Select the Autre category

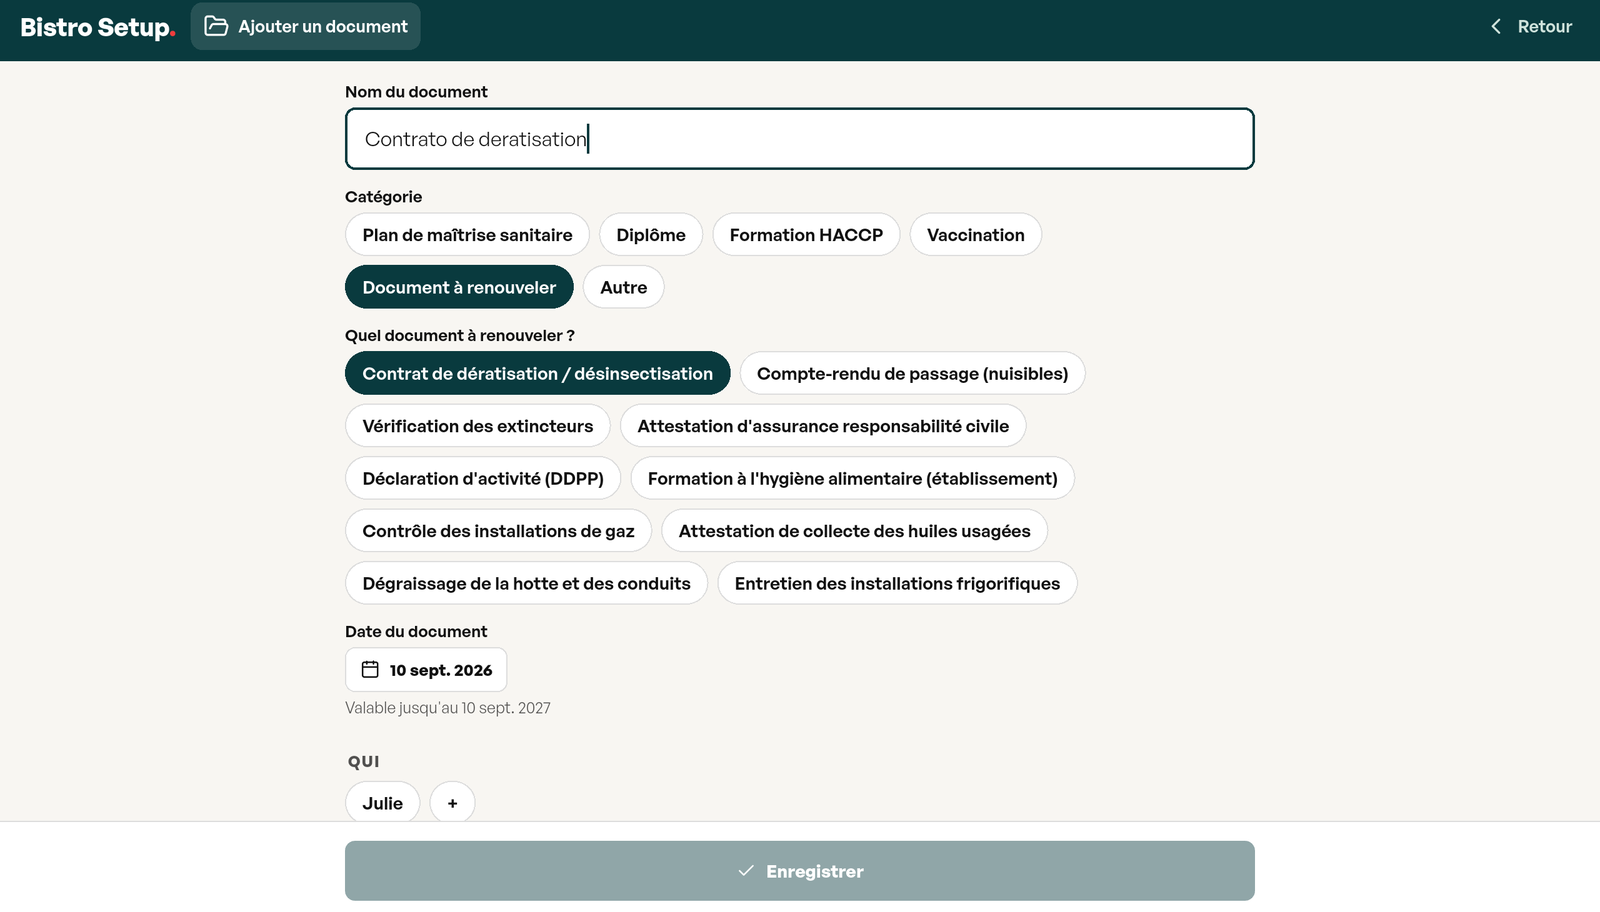[x=624, y=287]
